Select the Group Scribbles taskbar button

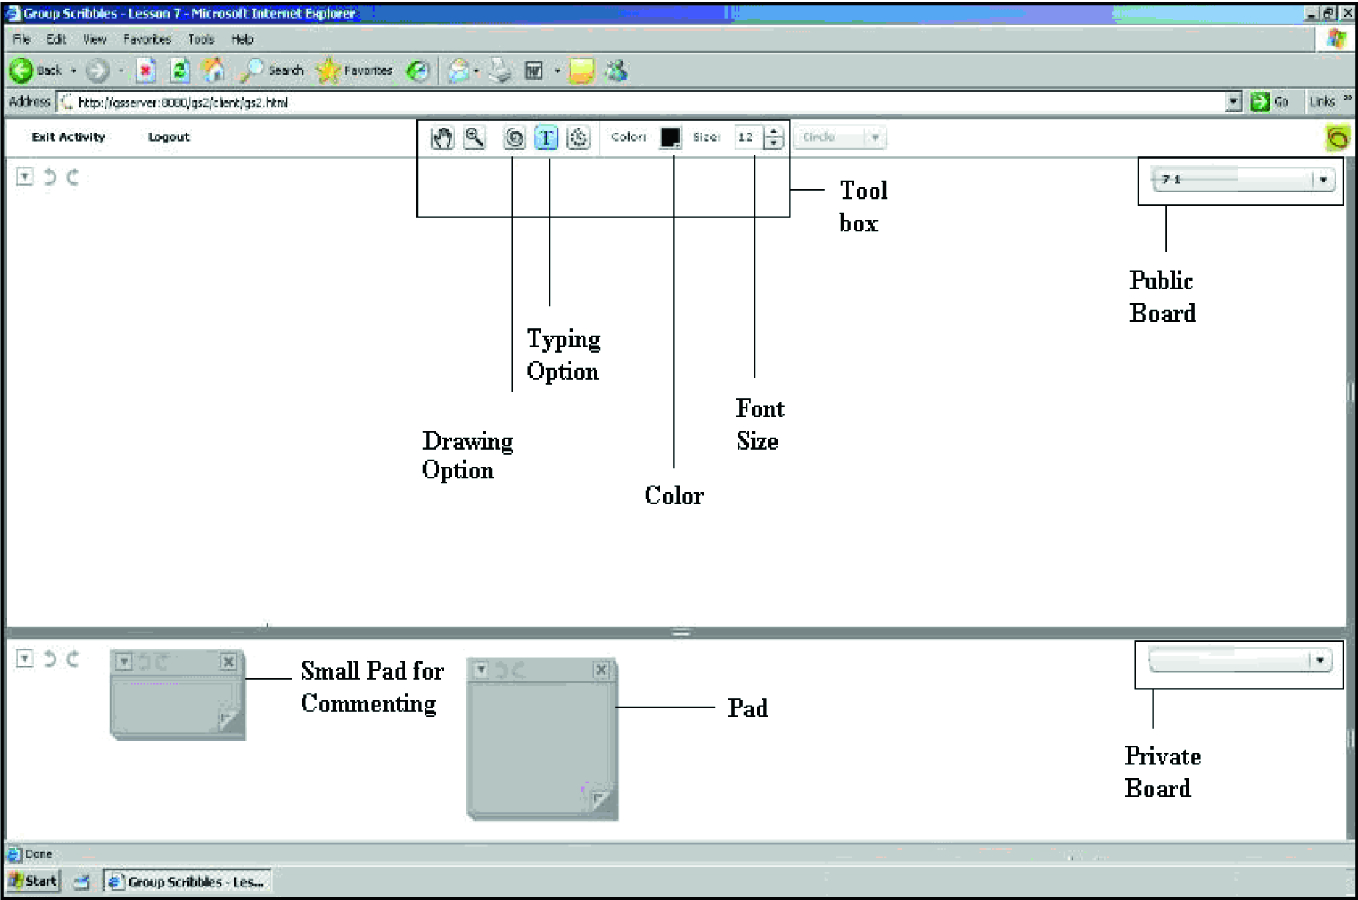click(187, 881)
